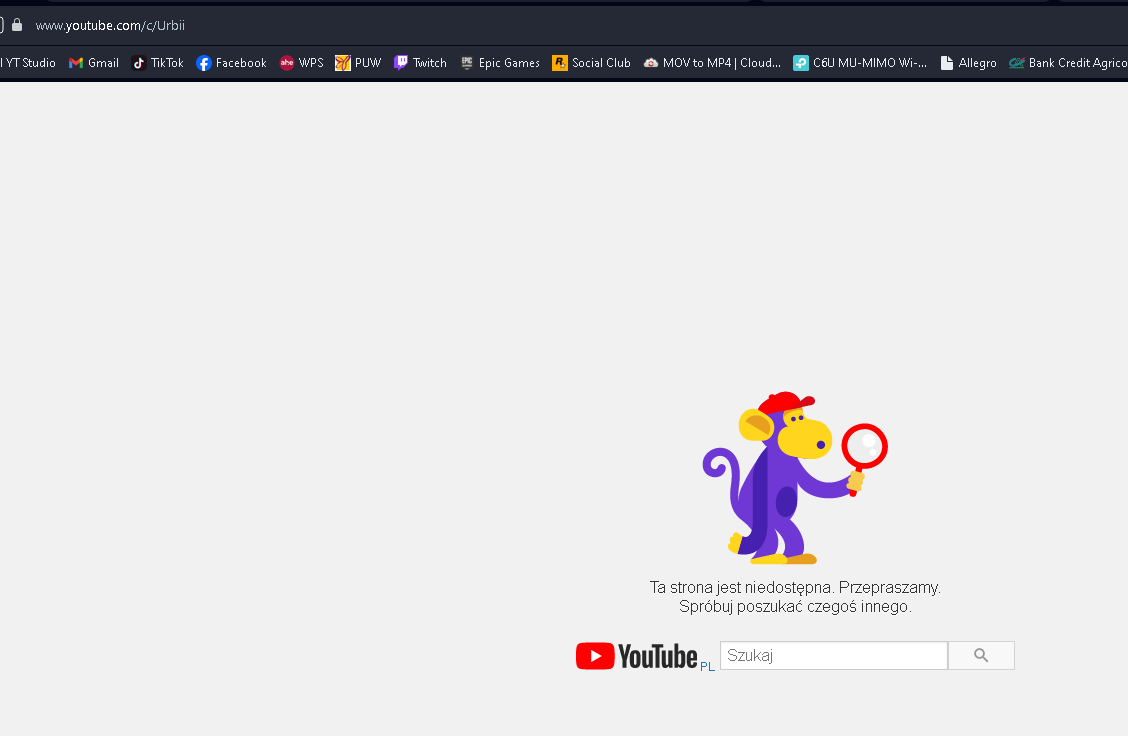Image resolution: width=1128 pixels, height=736 pixels.
Task: Open the PUW bookmark
Action: click(358, 63)
